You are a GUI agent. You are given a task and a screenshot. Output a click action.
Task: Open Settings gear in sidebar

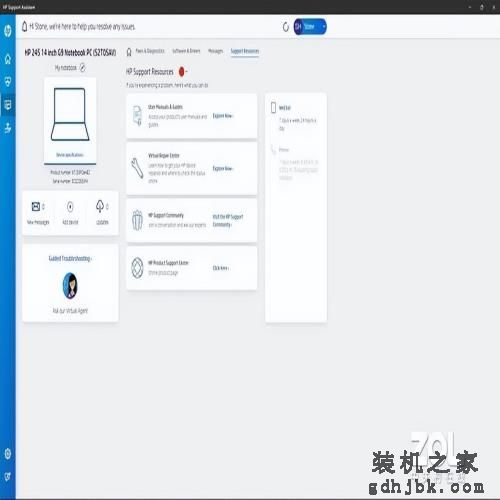tap(8, 454)
